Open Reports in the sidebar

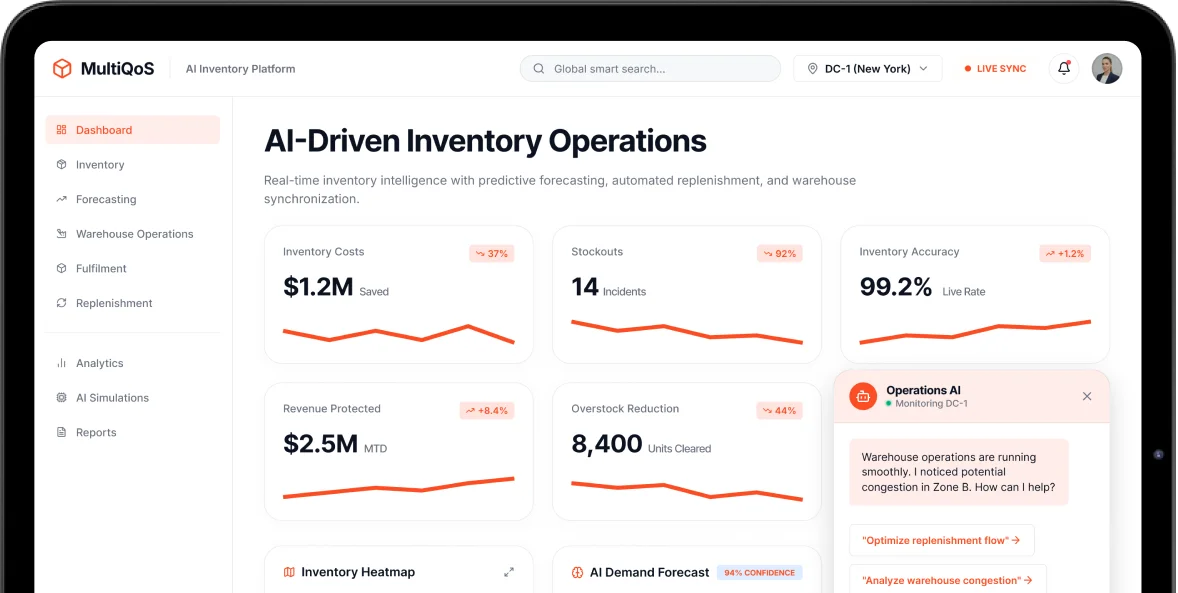(x=133, y=432)
